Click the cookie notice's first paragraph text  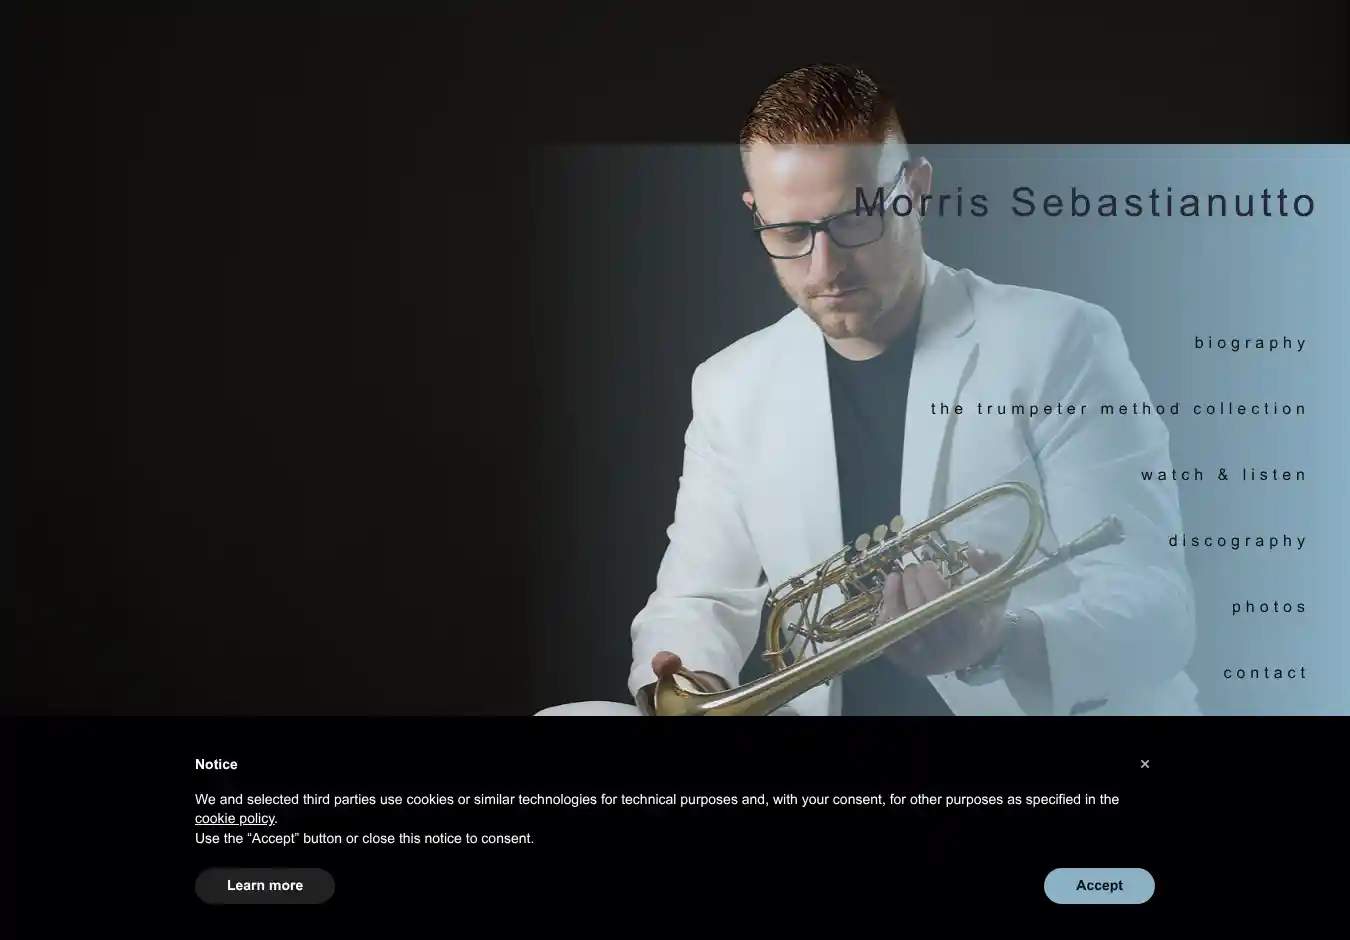click(x=657, y=809)
